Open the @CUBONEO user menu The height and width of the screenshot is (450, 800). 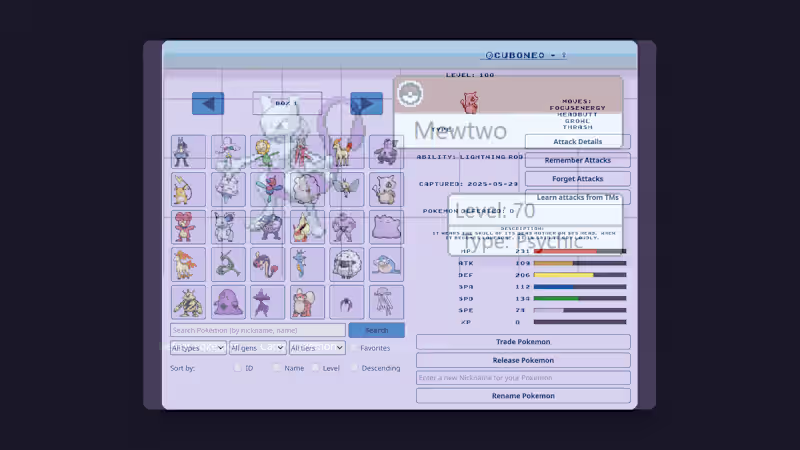coord(525,55)
